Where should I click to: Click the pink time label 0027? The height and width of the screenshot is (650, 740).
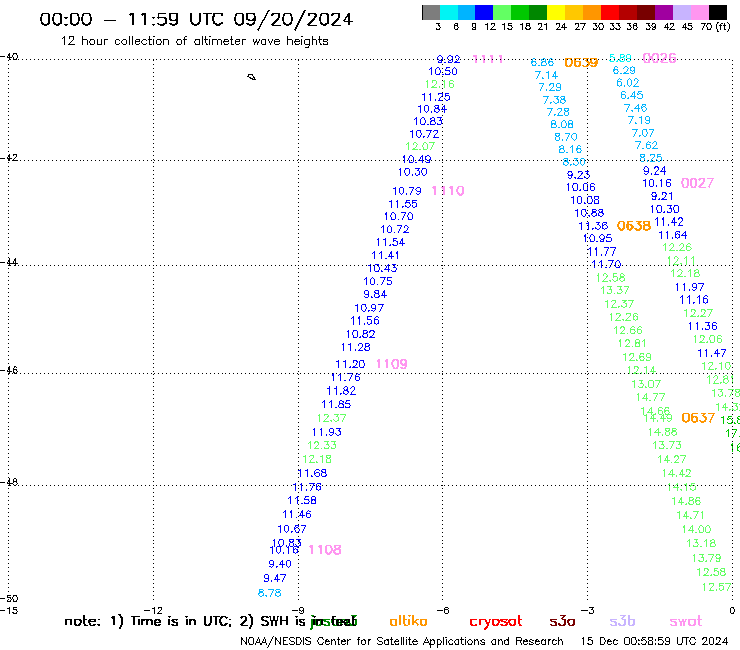(x=697, y=183)
